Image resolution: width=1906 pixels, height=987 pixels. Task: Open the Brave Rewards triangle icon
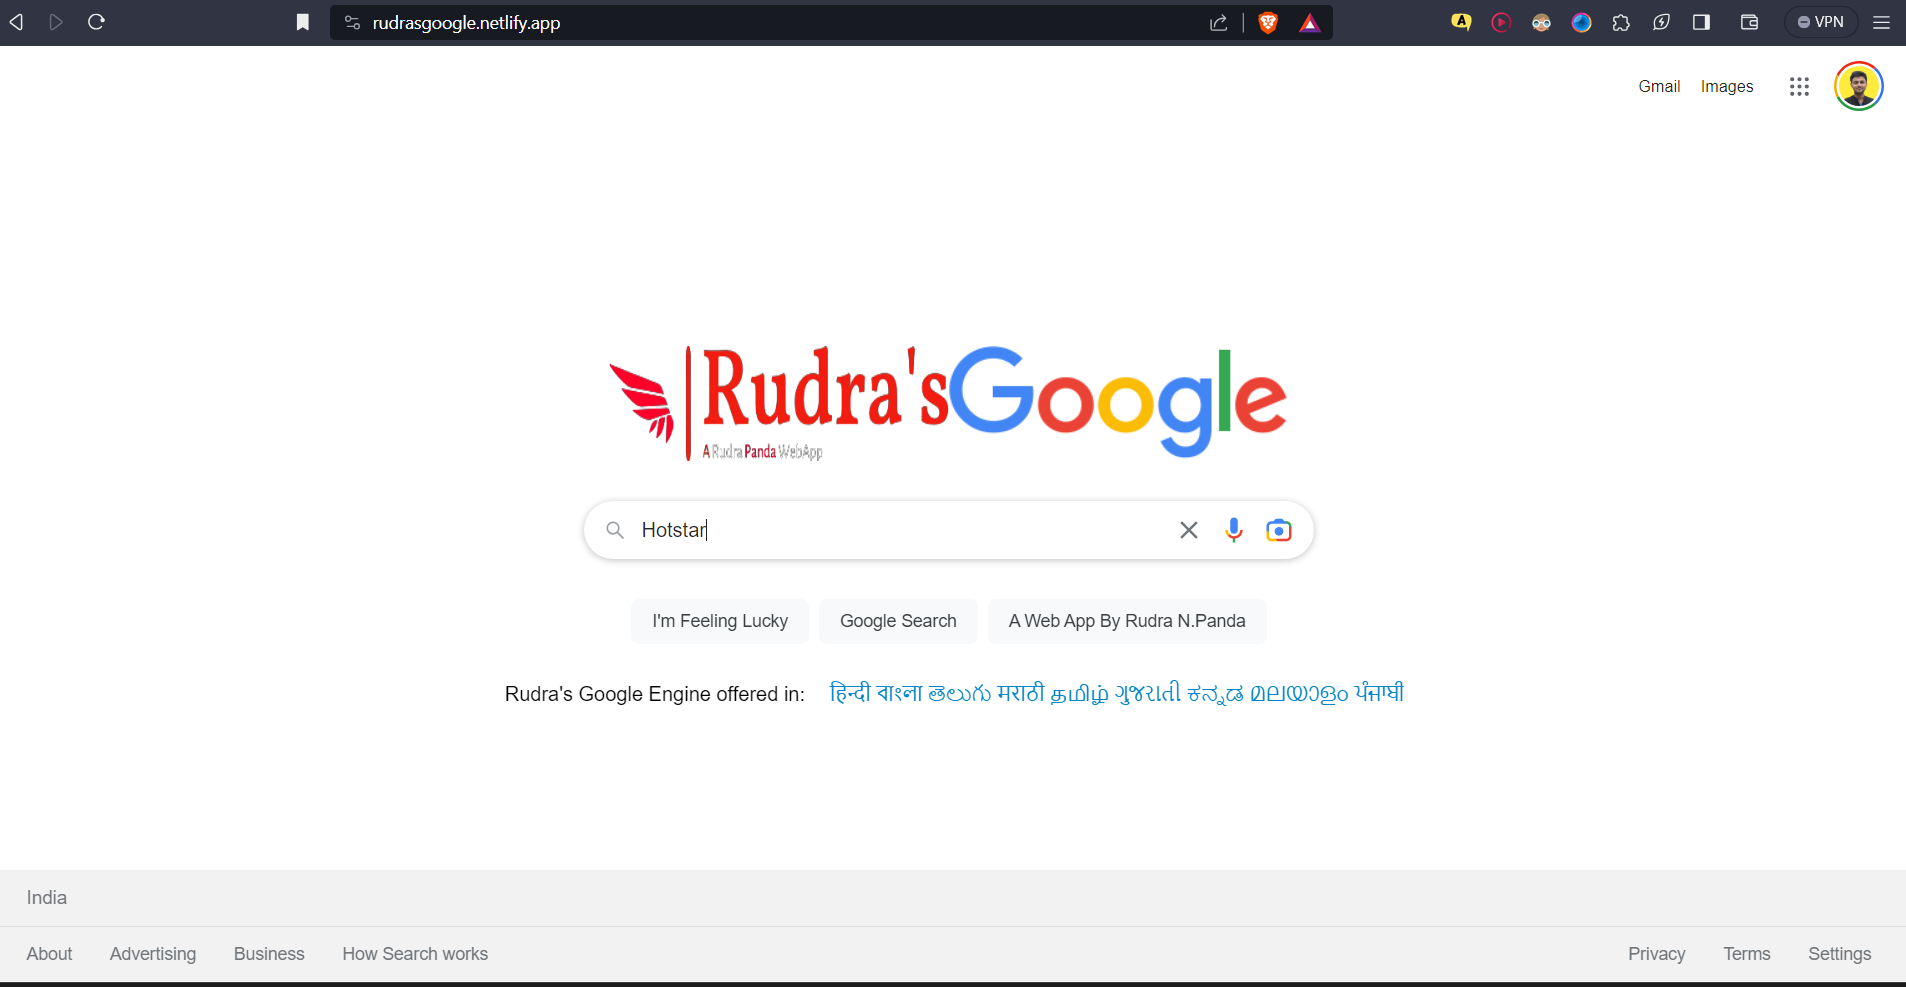point(1309,22)
